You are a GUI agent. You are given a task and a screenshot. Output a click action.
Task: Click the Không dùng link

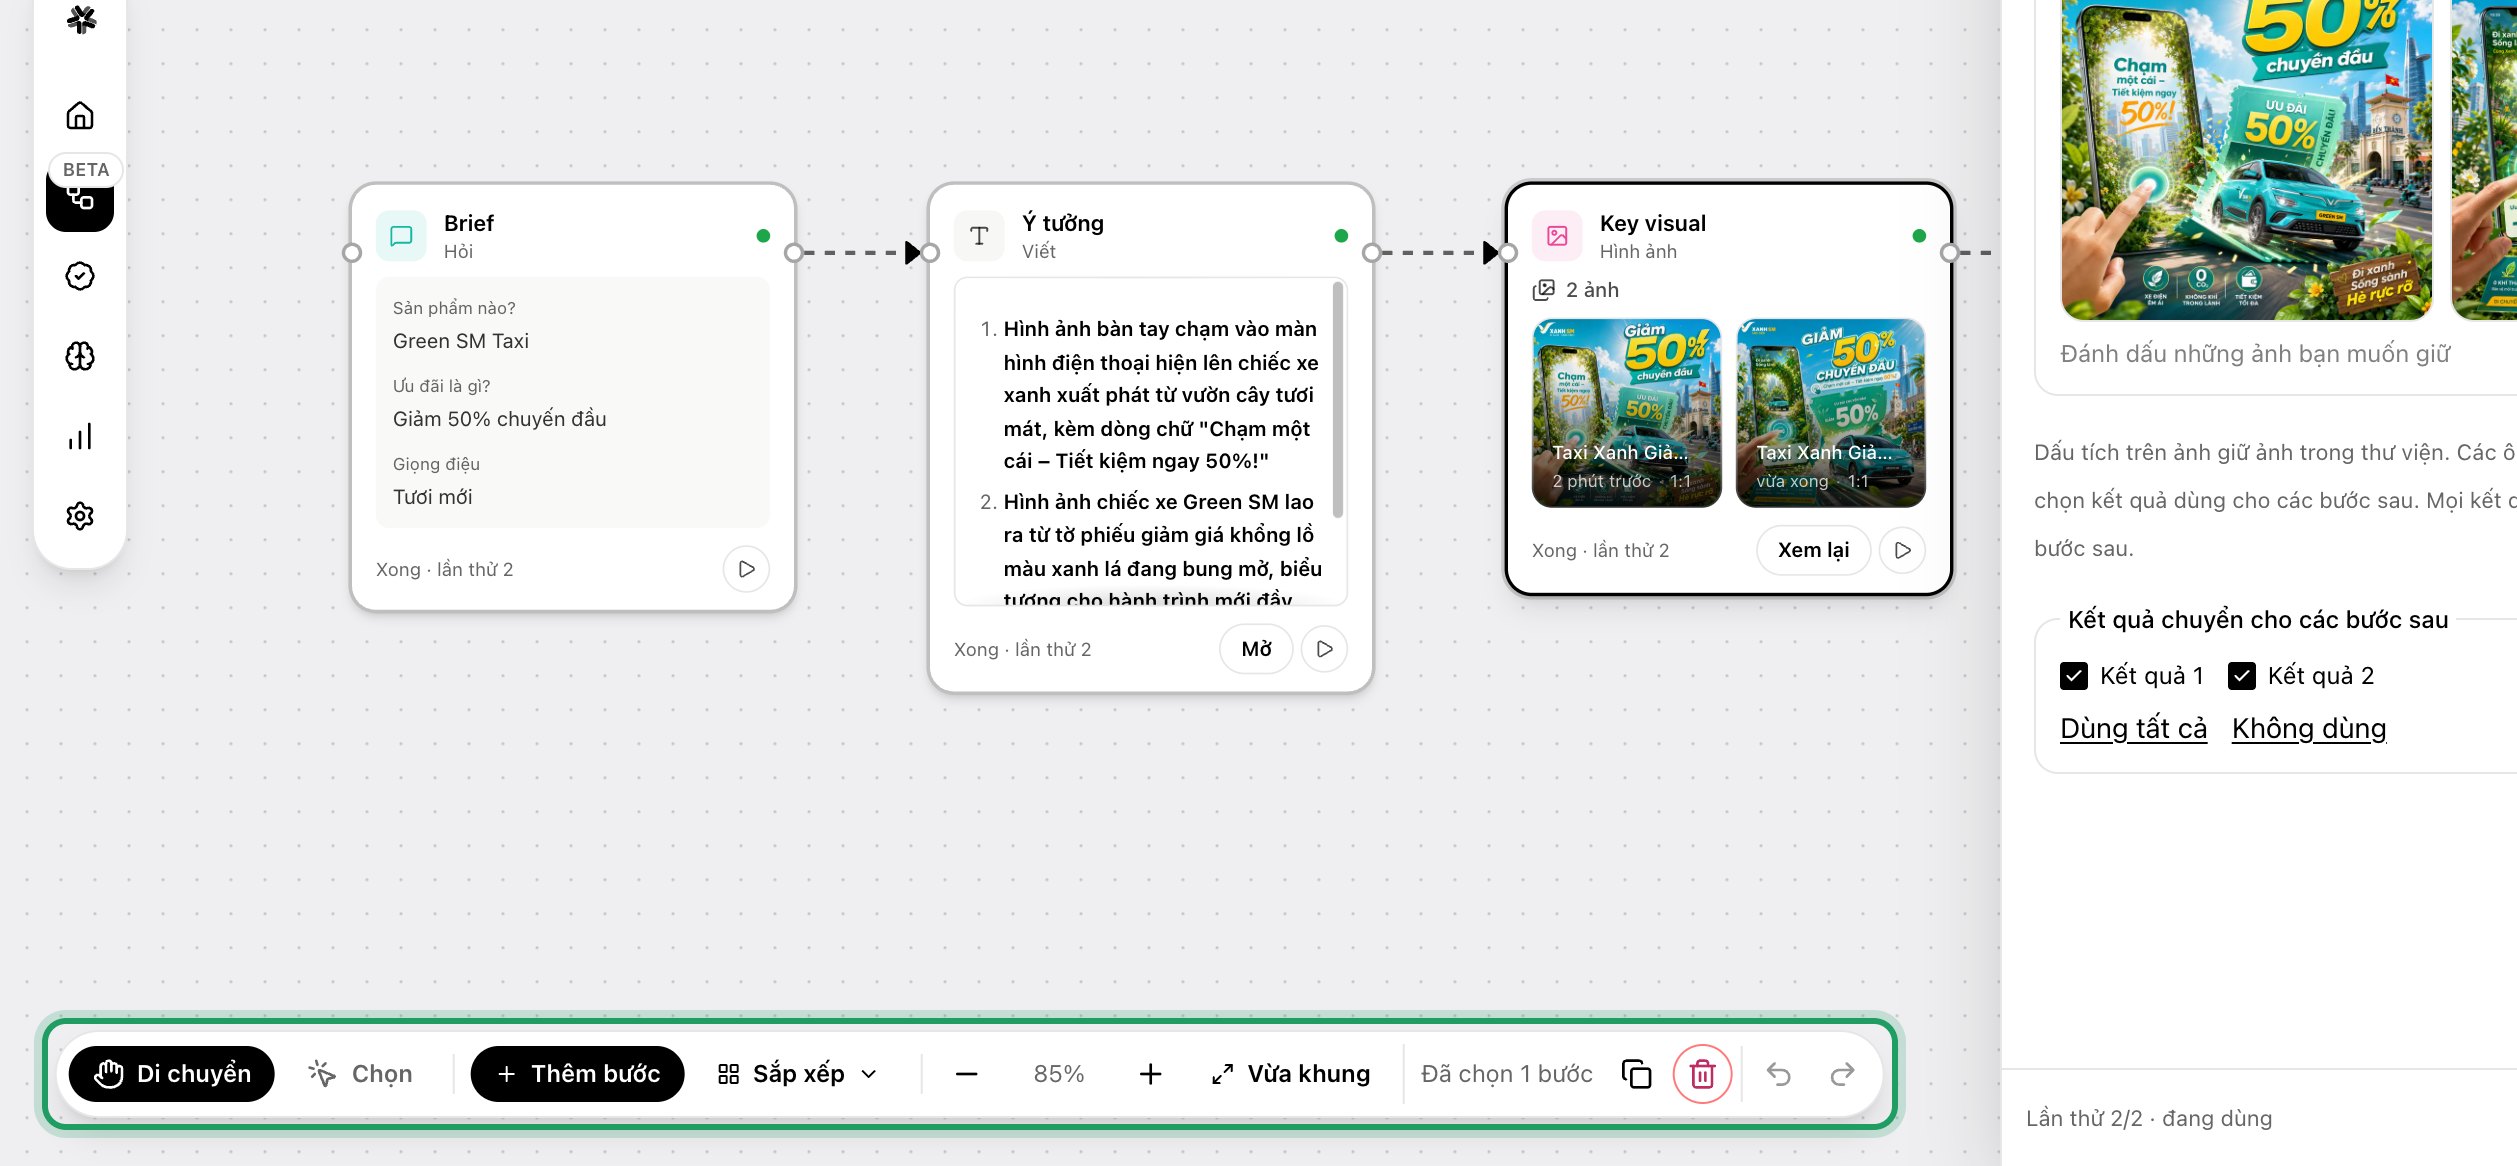point(2309,728)
